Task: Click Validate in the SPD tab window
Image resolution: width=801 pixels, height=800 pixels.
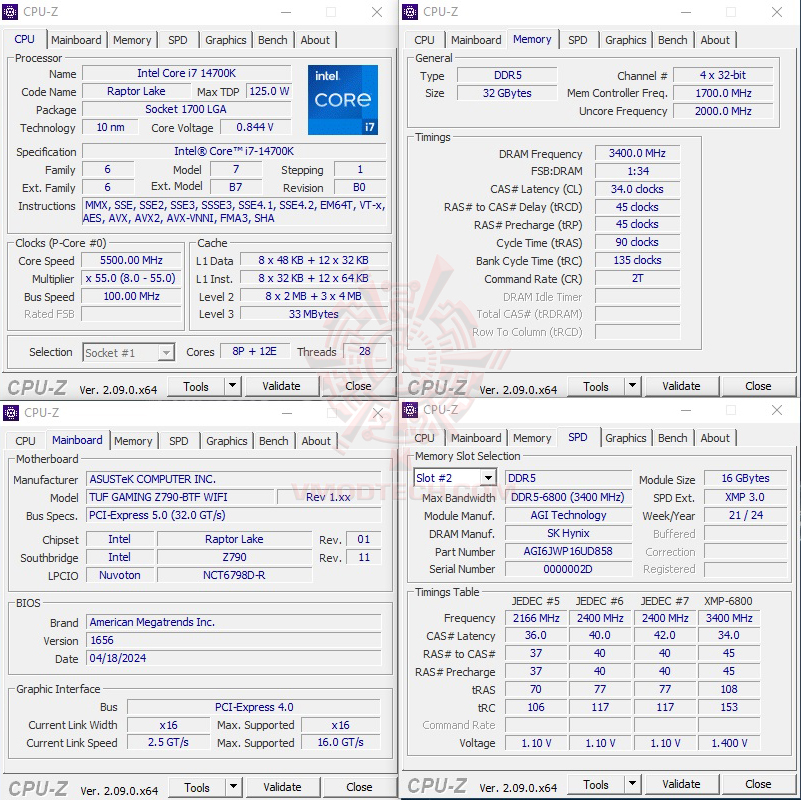Action: (681, 784)
